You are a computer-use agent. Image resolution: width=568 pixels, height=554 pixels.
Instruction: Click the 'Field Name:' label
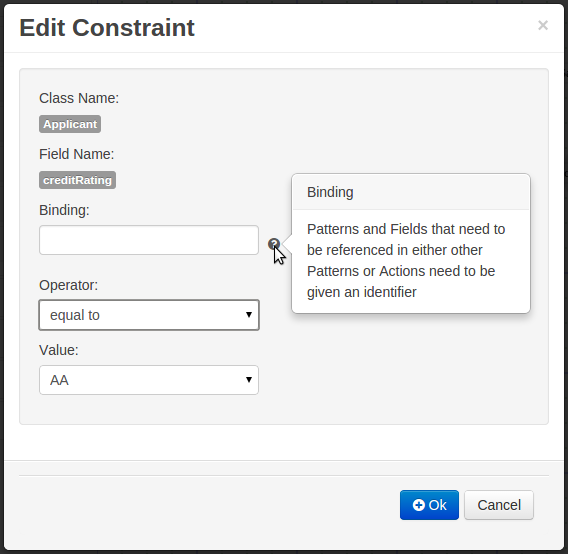coord(76,154)
